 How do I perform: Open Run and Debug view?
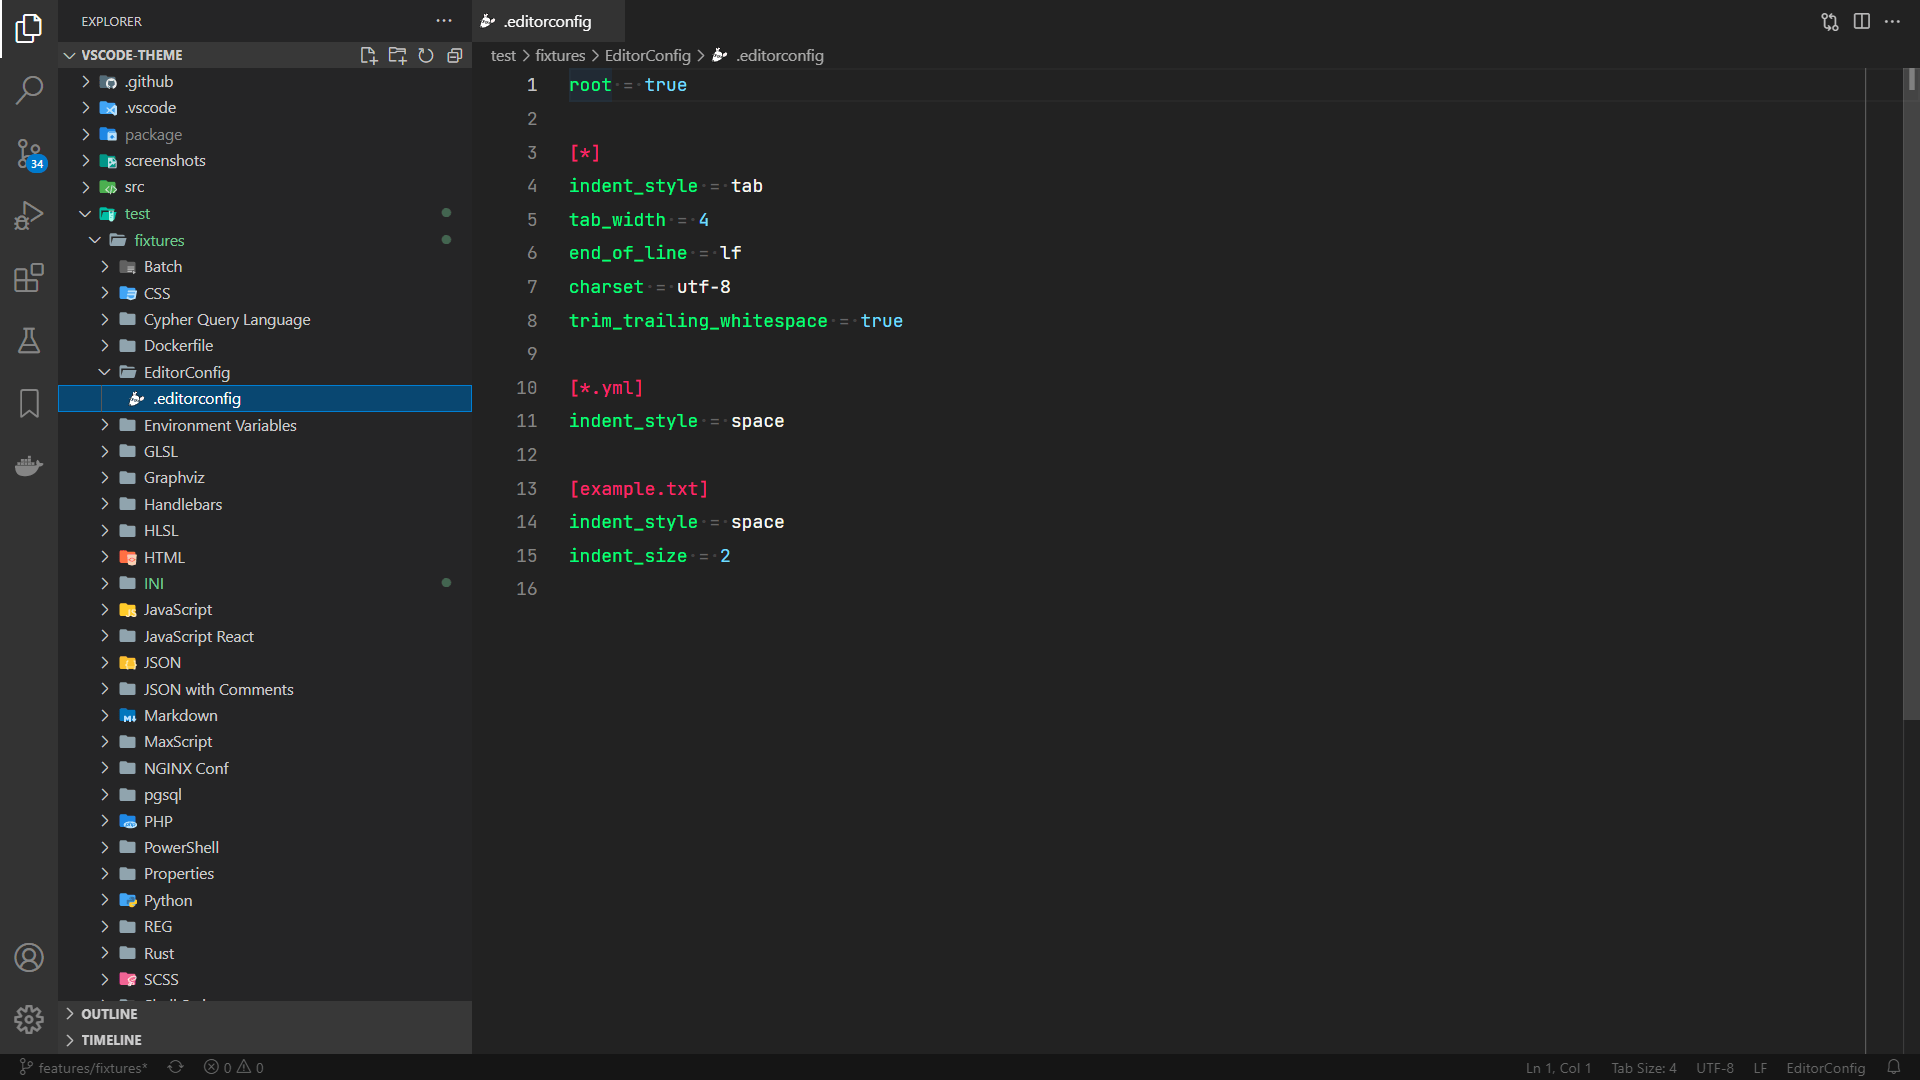tap(29, 215)
